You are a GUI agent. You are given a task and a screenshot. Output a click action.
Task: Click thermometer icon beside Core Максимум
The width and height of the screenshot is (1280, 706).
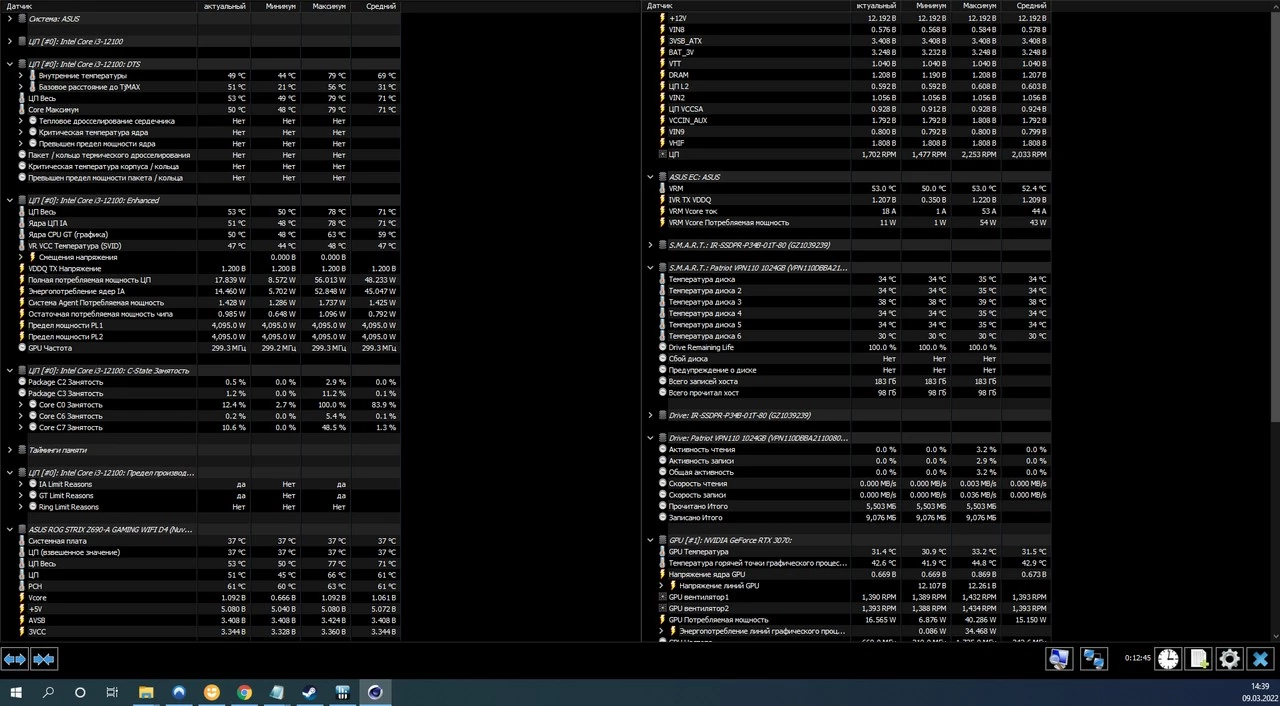[x=22, y=110]
